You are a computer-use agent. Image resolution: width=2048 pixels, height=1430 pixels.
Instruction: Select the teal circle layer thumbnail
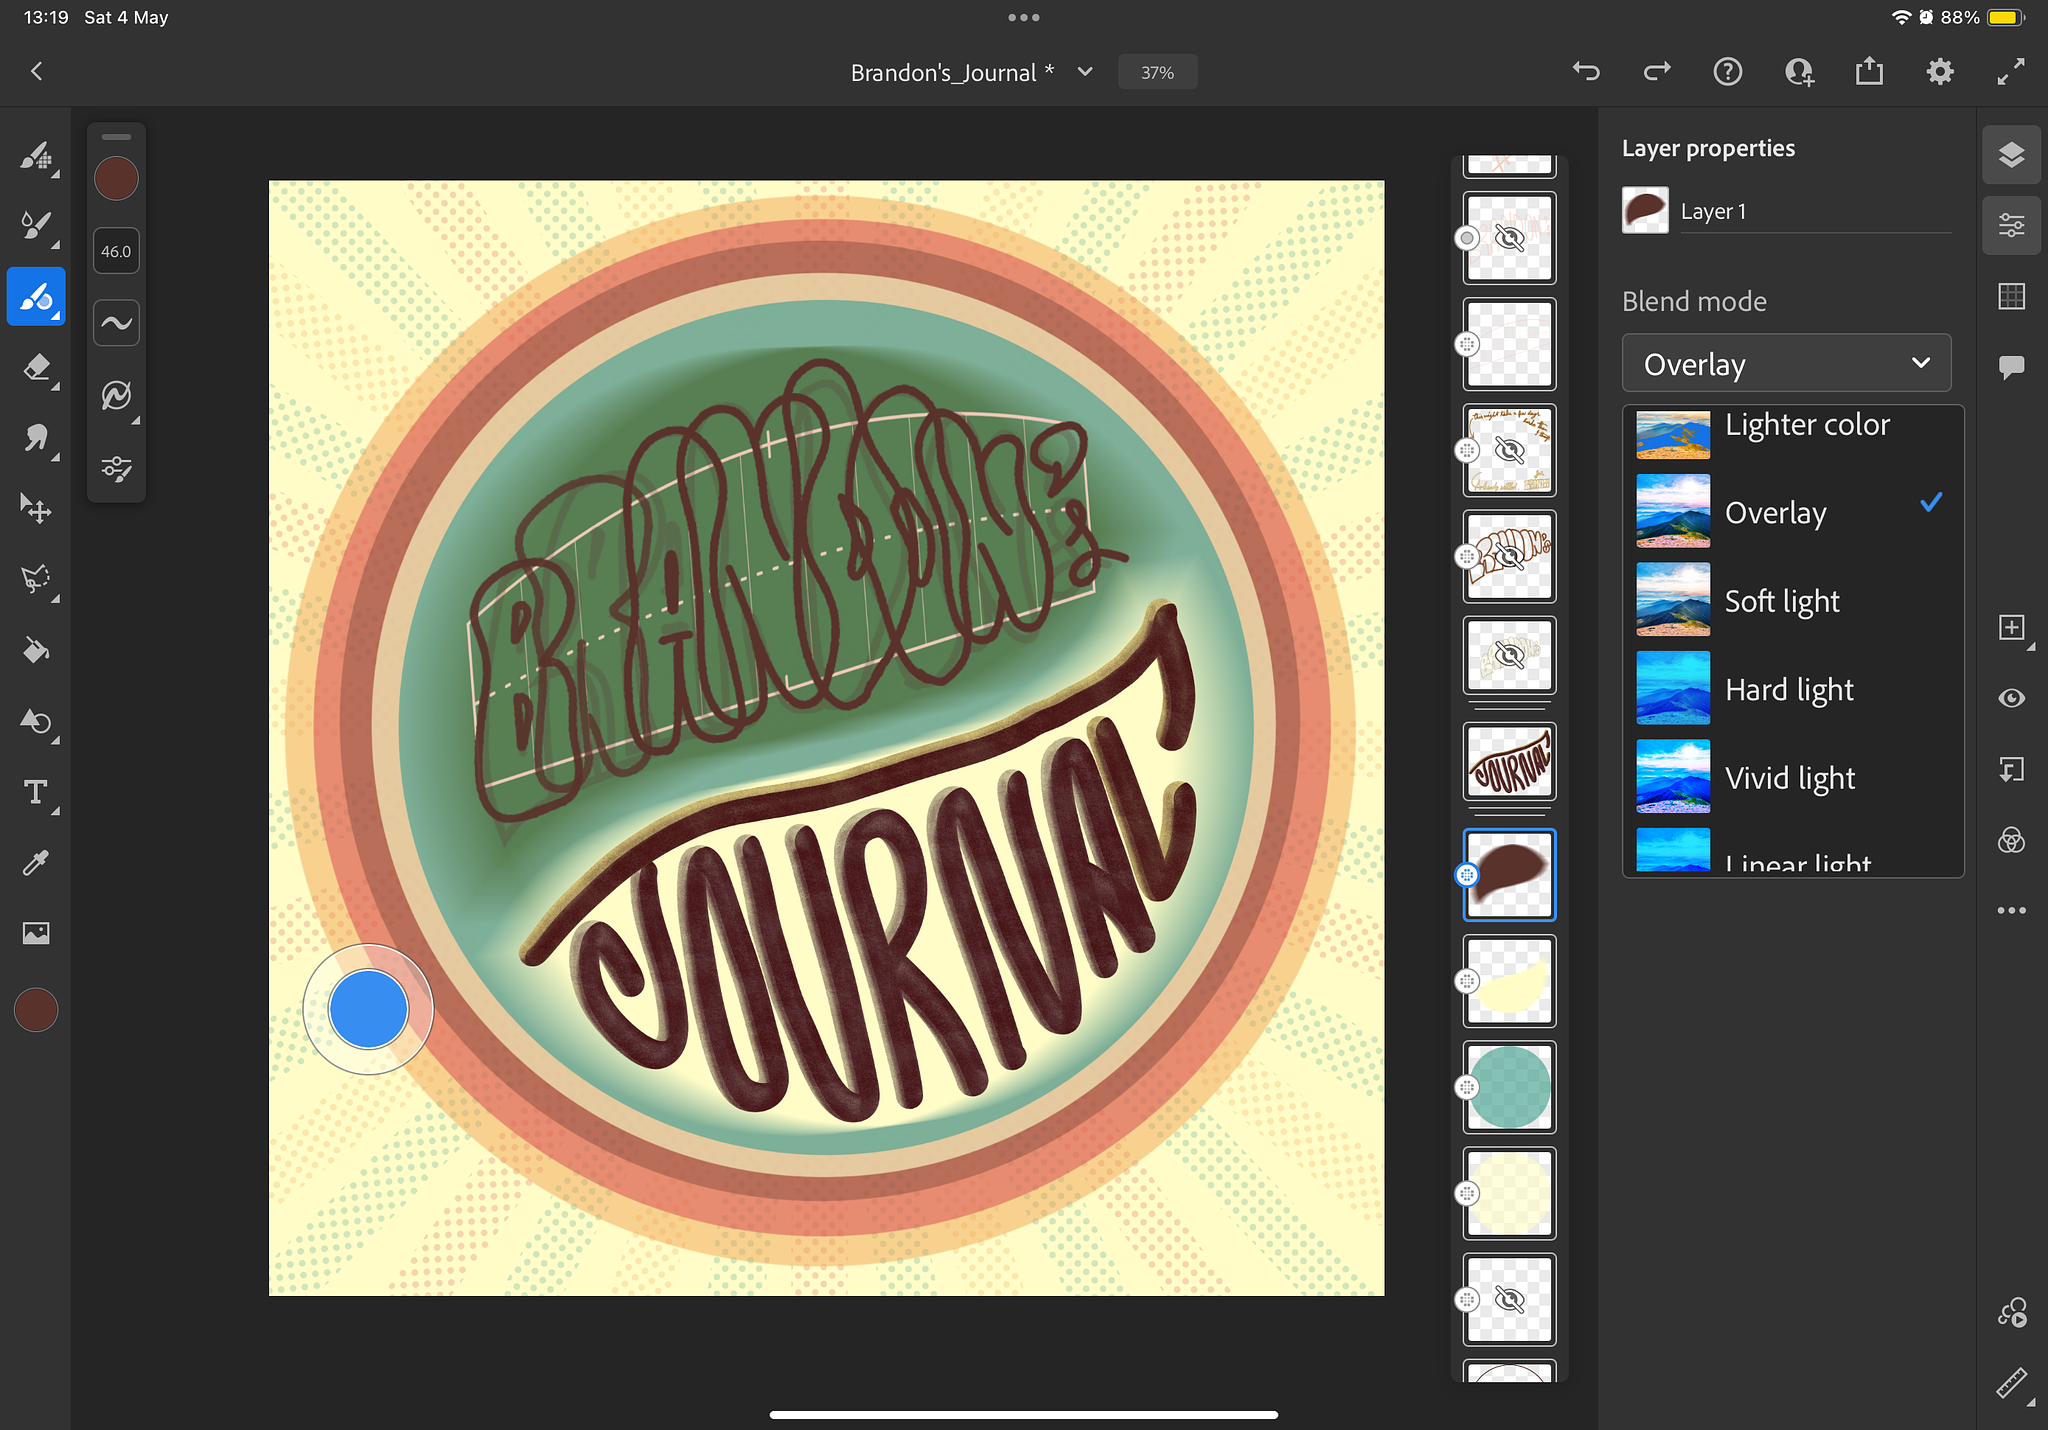tap(1509, 1087)
